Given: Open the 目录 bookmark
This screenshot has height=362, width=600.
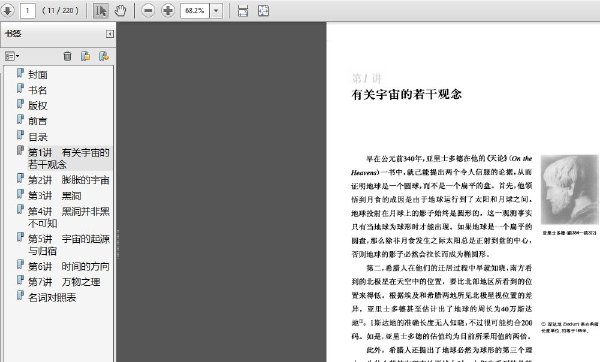Looking at the screenshot, I should [38, 137].
